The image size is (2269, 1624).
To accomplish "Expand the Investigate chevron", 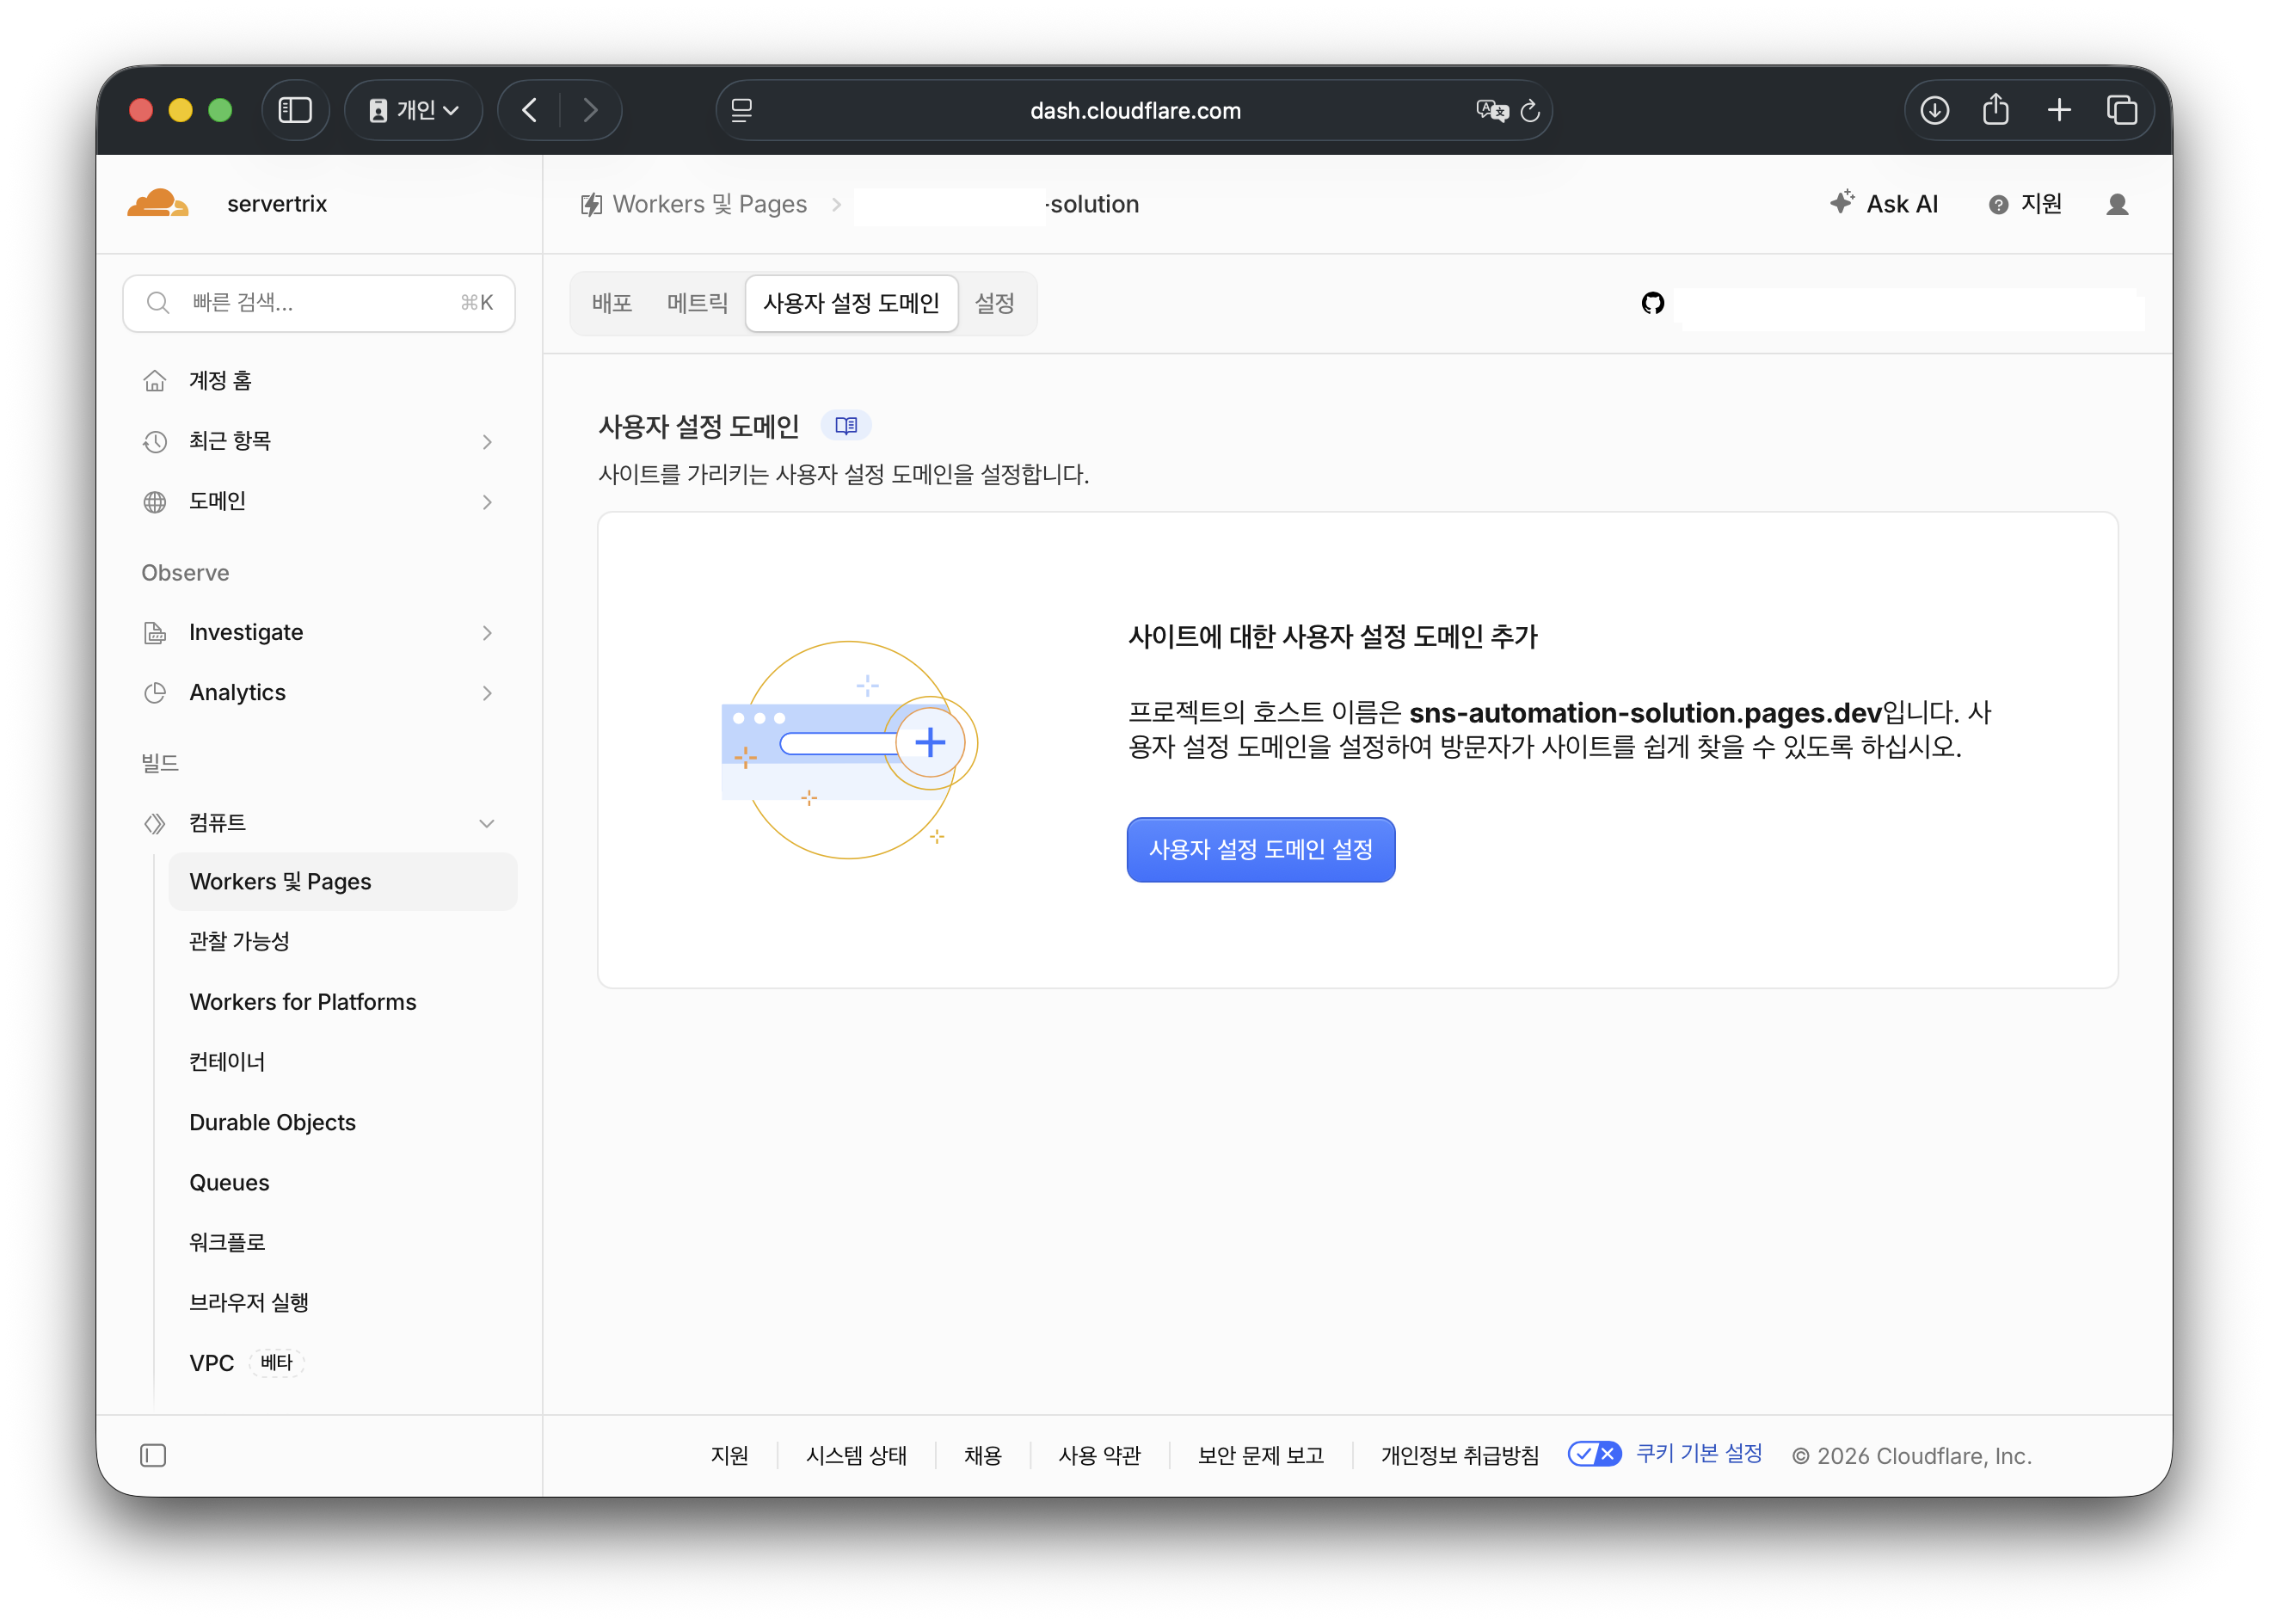I will 487,632.
